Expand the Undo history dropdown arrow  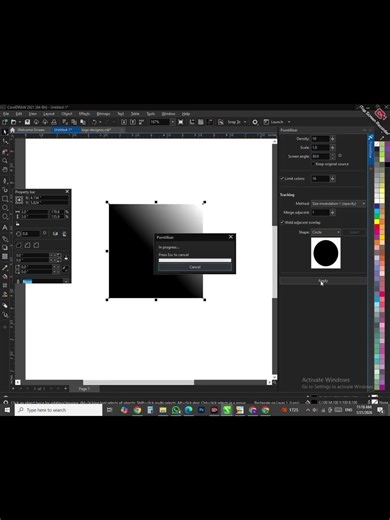click(x=100, y=122)
